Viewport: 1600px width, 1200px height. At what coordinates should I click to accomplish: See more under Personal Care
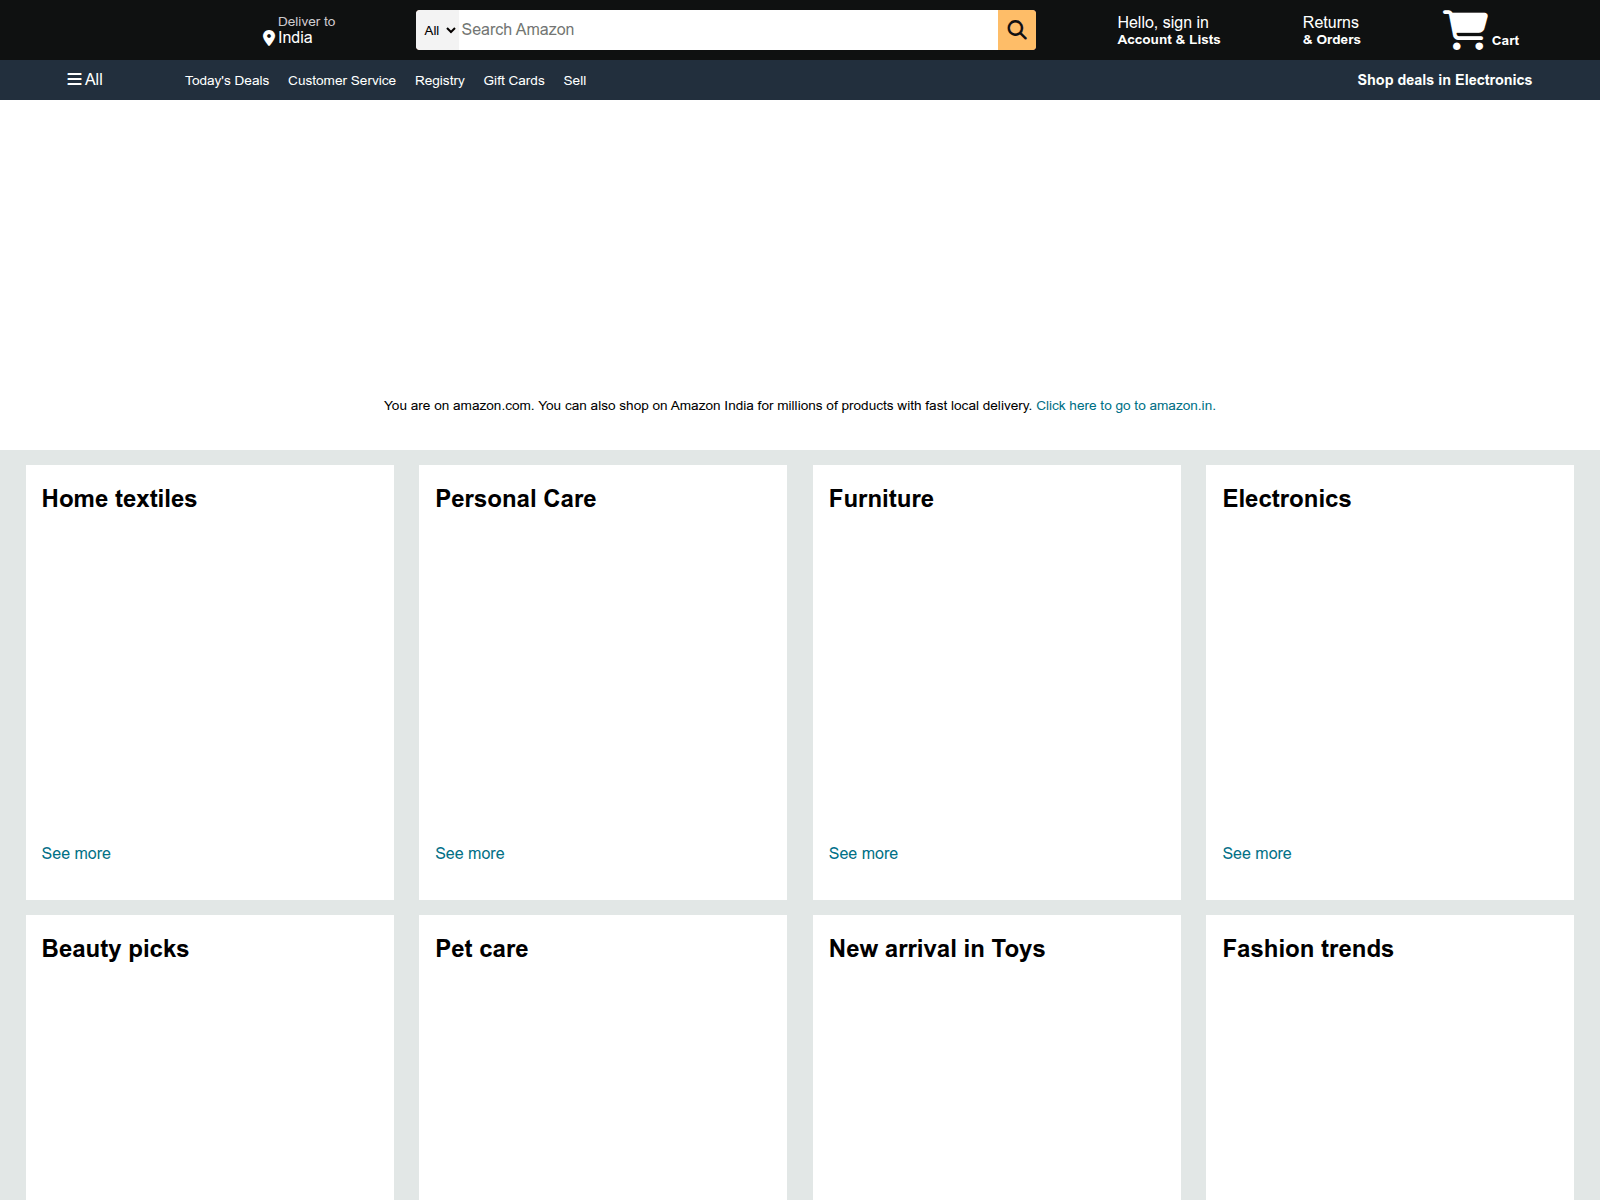pyautogui.click(x=470, y=854)
